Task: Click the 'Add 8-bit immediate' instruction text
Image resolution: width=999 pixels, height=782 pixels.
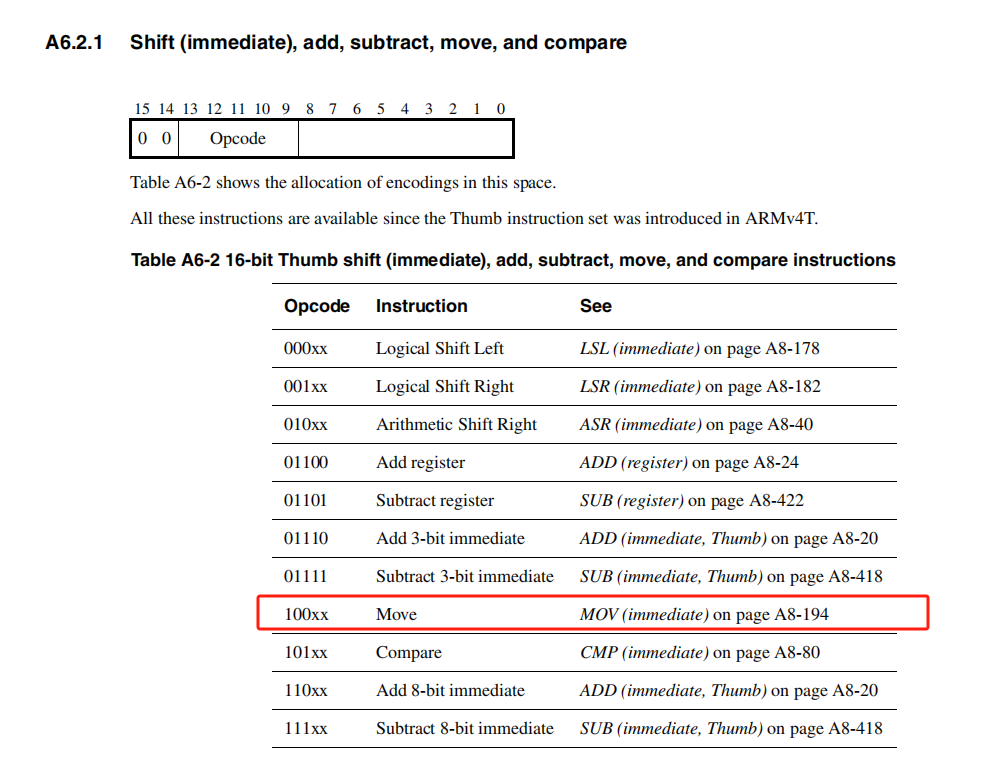Action: (x=450, y=690)
